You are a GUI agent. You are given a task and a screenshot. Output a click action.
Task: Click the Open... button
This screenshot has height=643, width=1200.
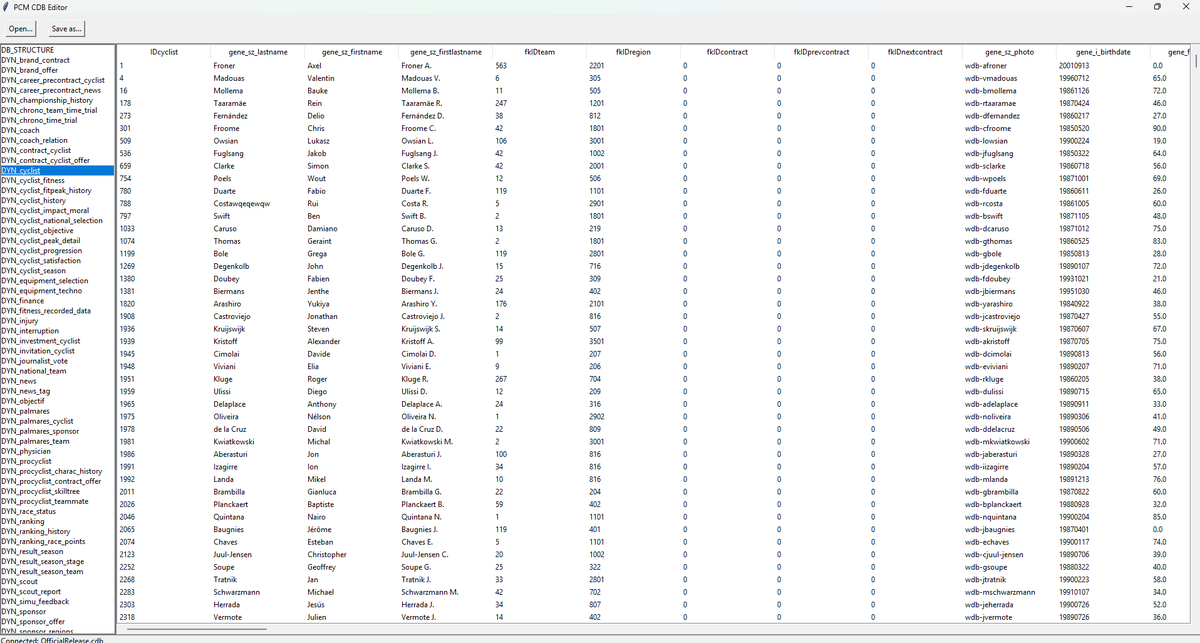(x=21, y=29)
